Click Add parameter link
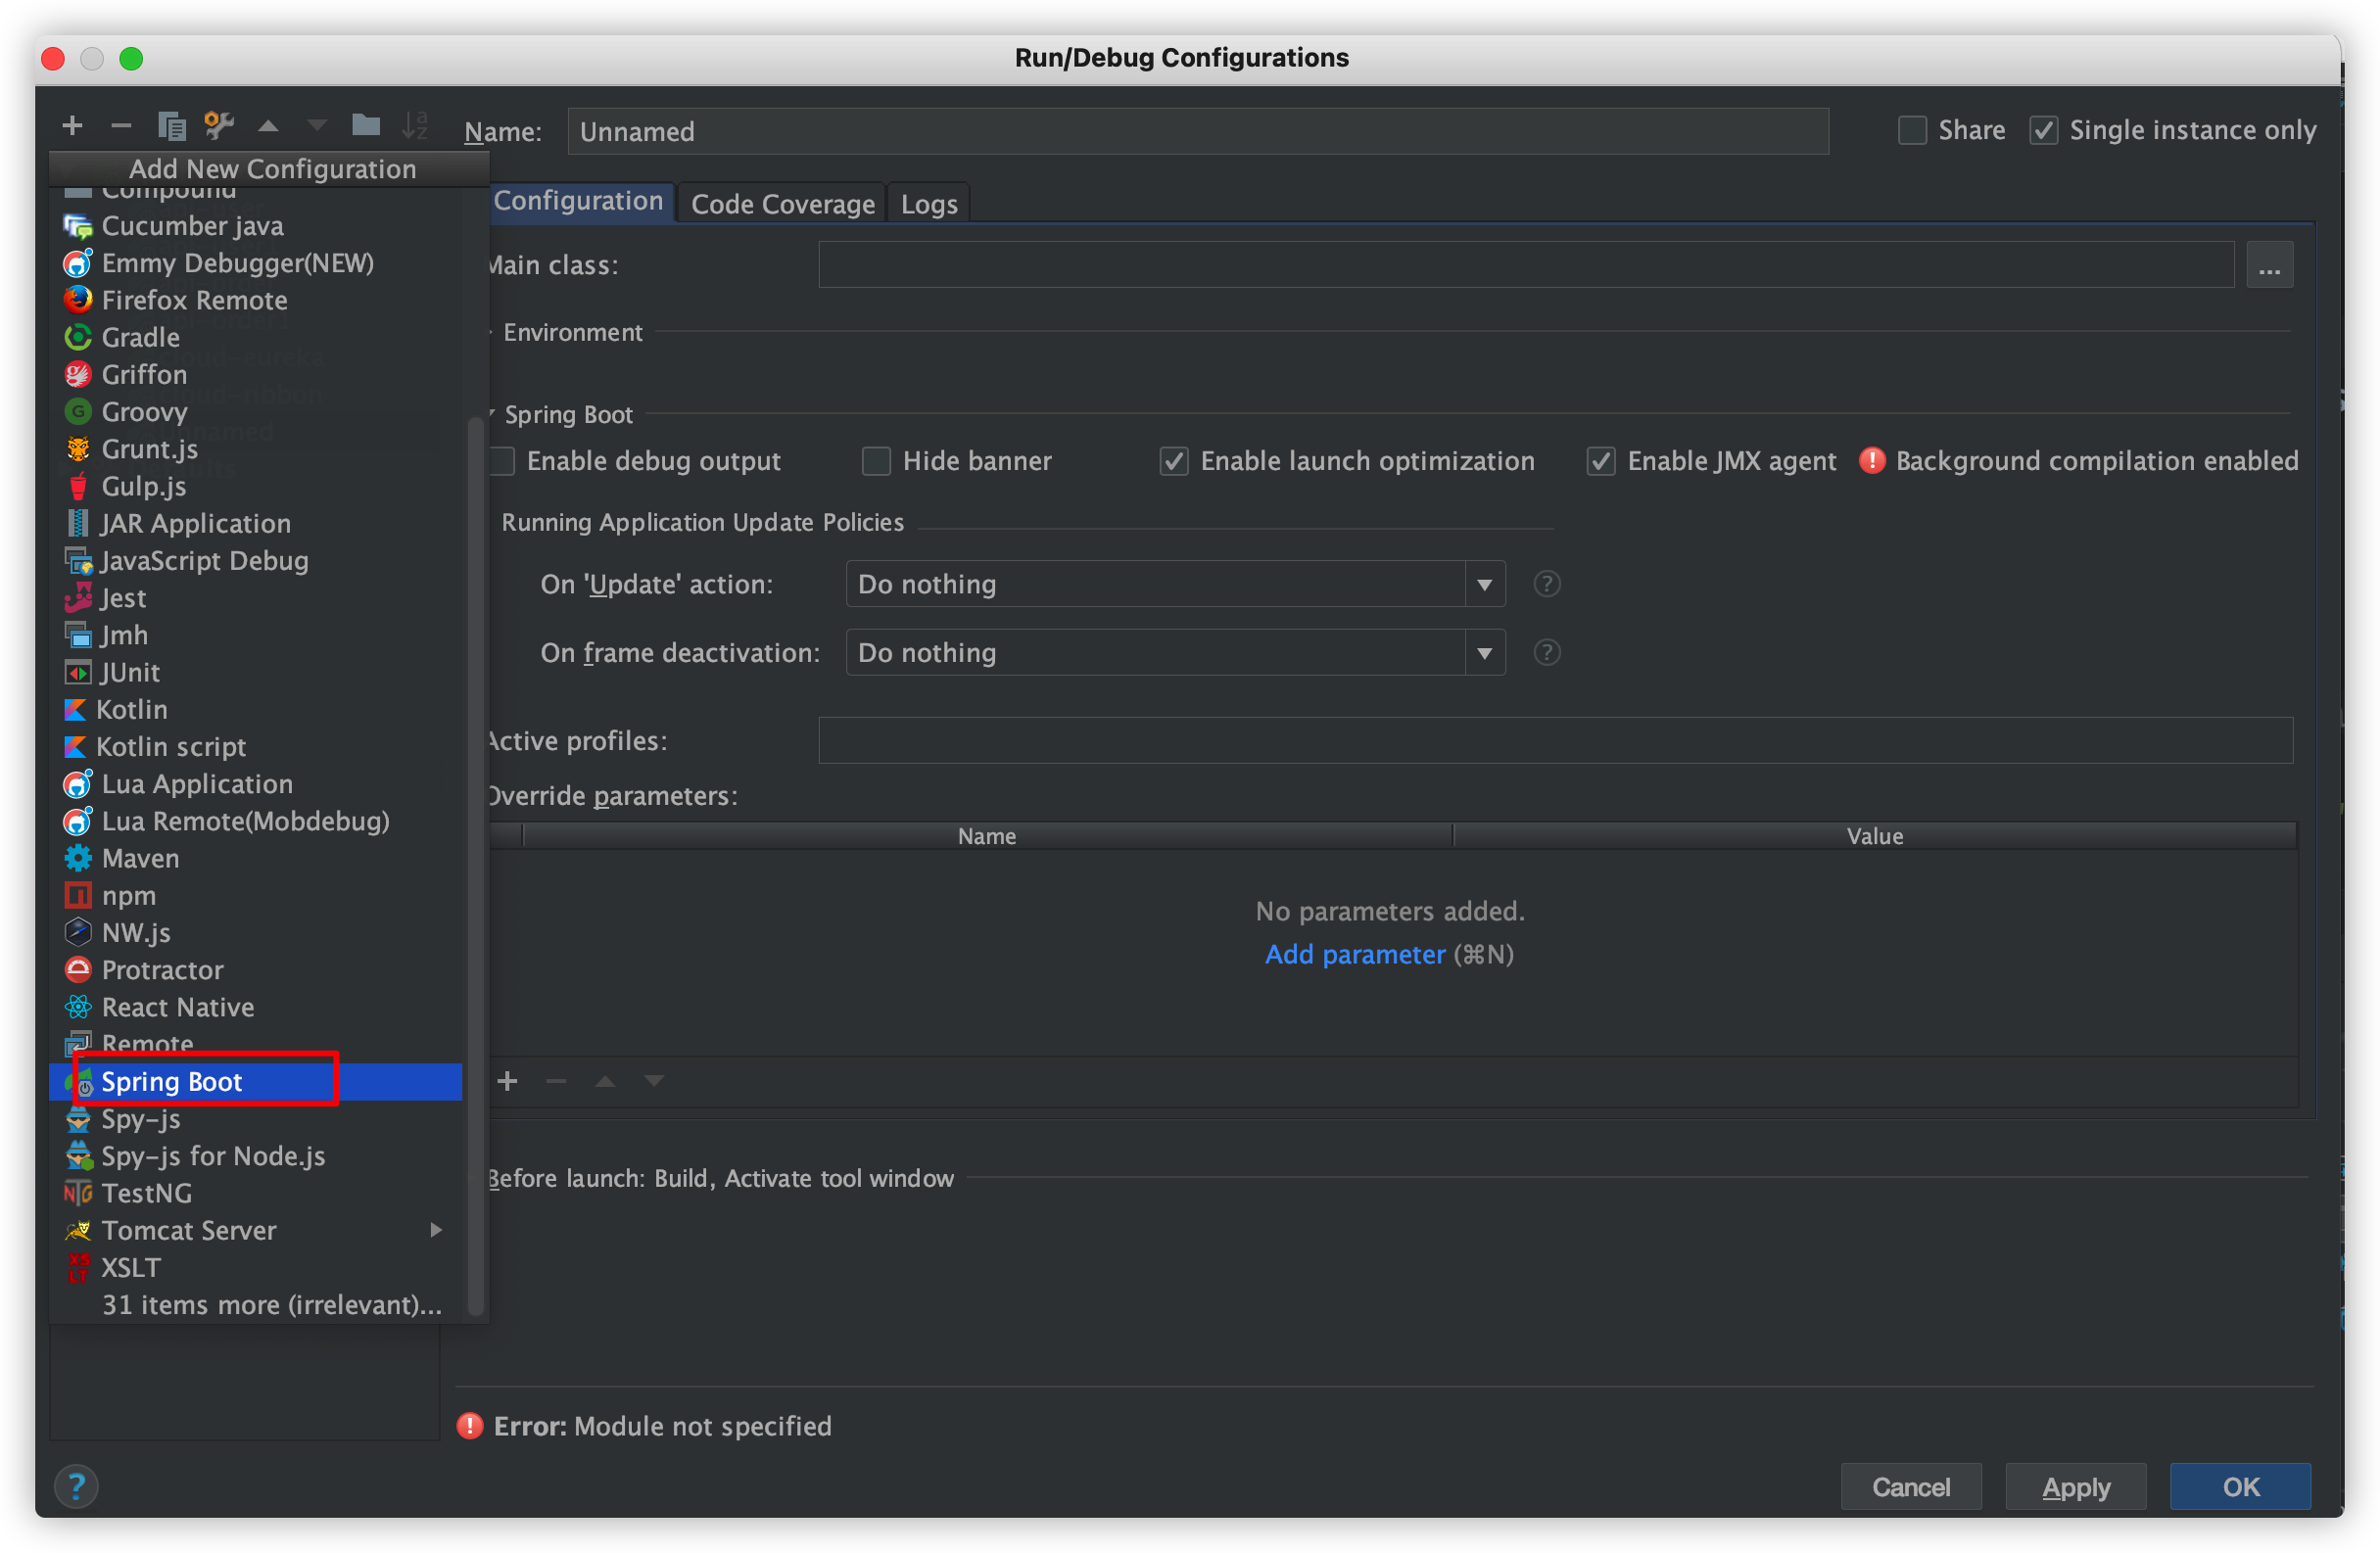 [x=1355, y=953]
